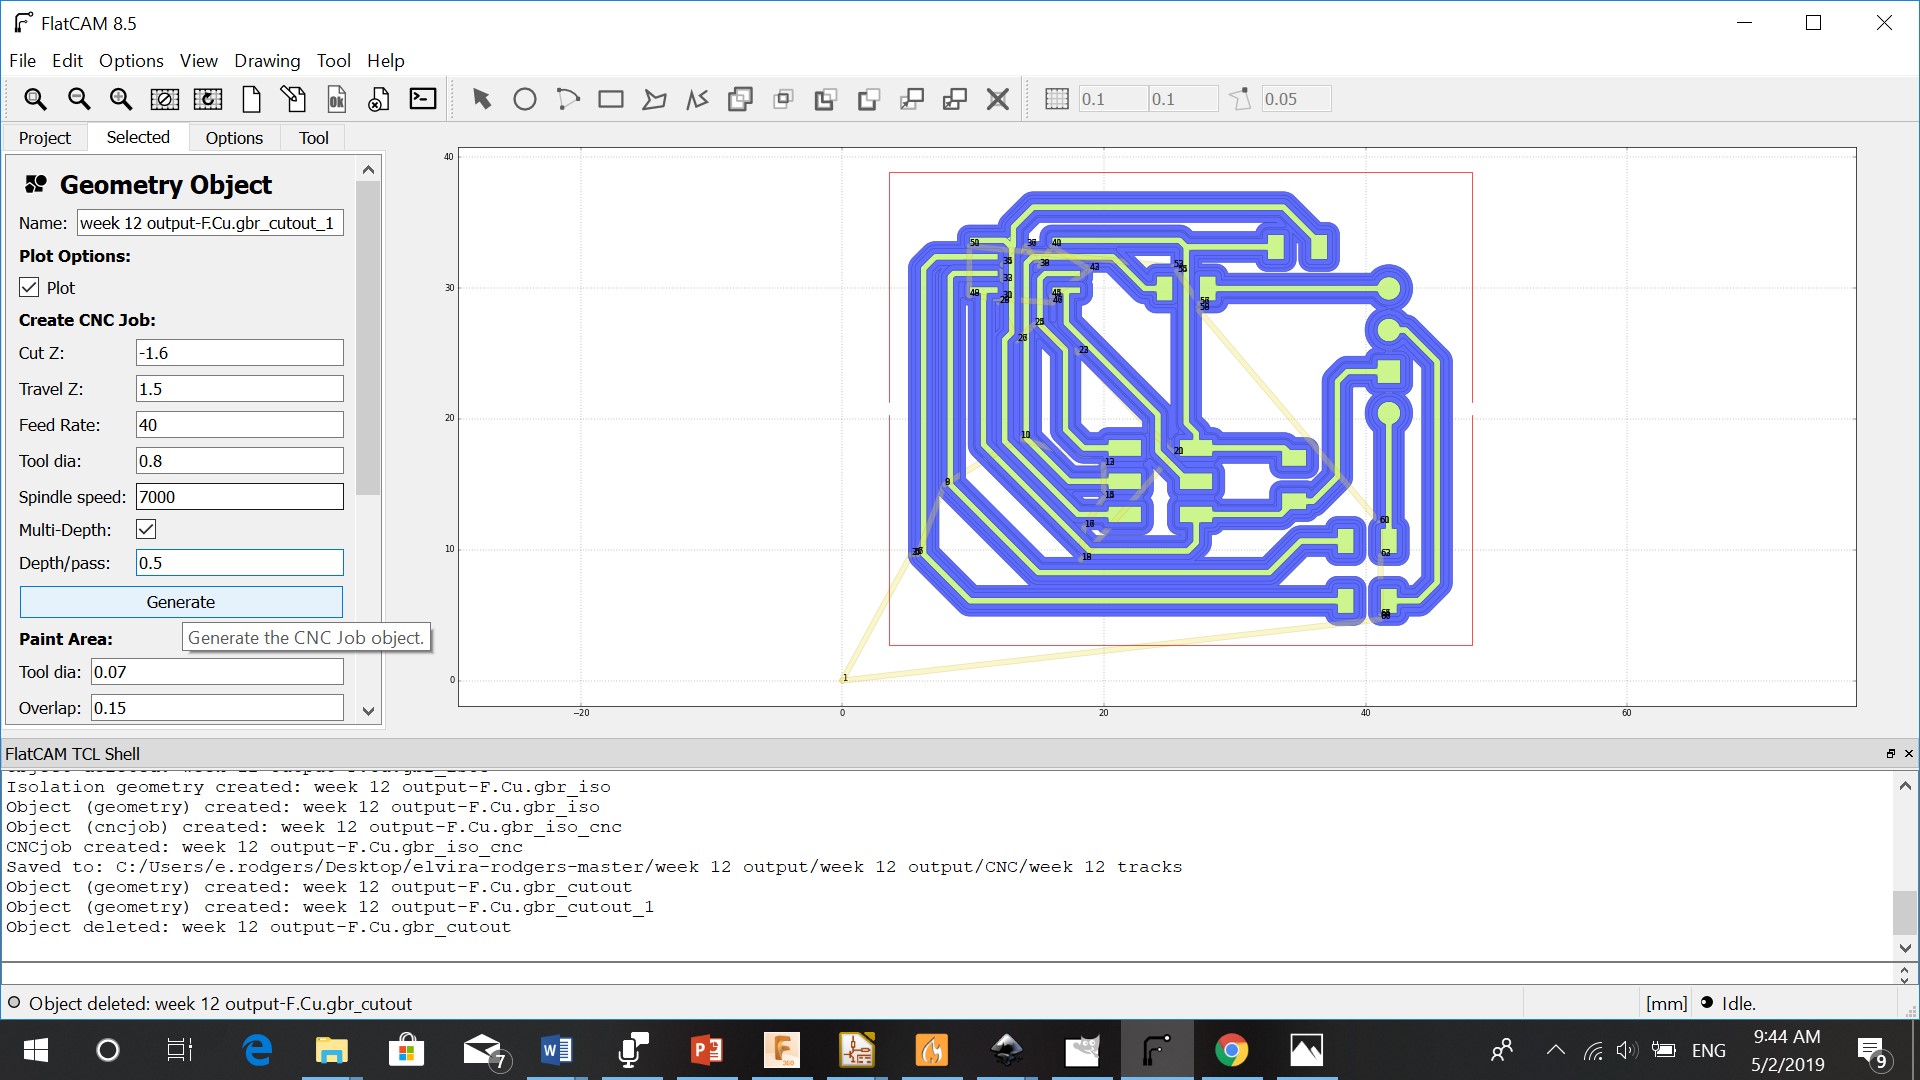Viewport: 1920px width, 1080px height.
Task: Open the command line shell icon
Action: (423, 99)
